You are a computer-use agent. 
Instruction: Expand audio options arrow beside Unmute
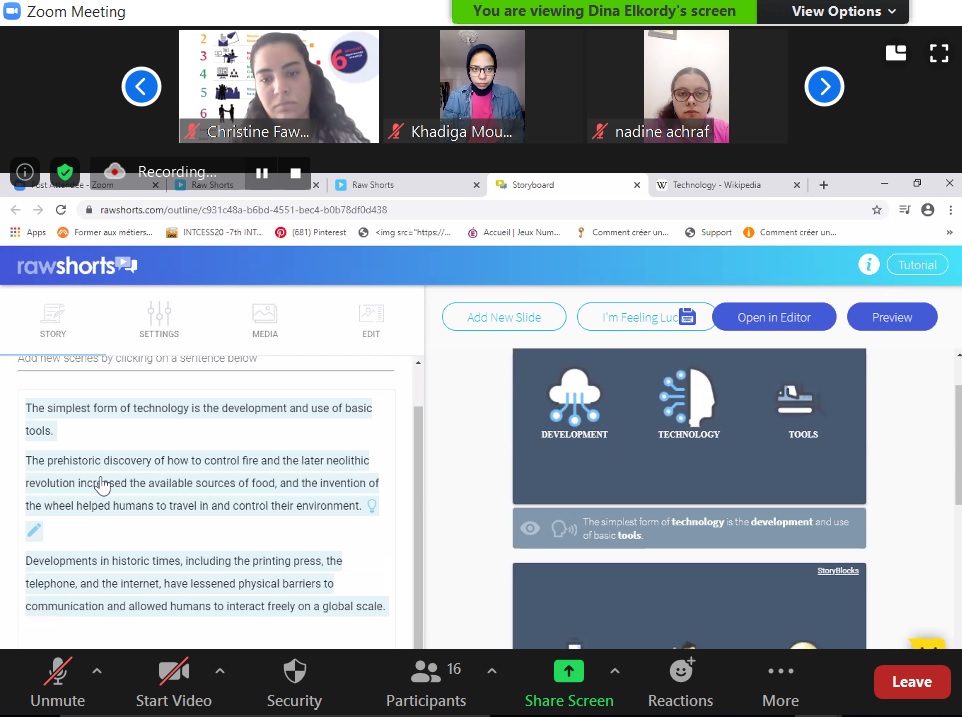(x=97, y=671)
